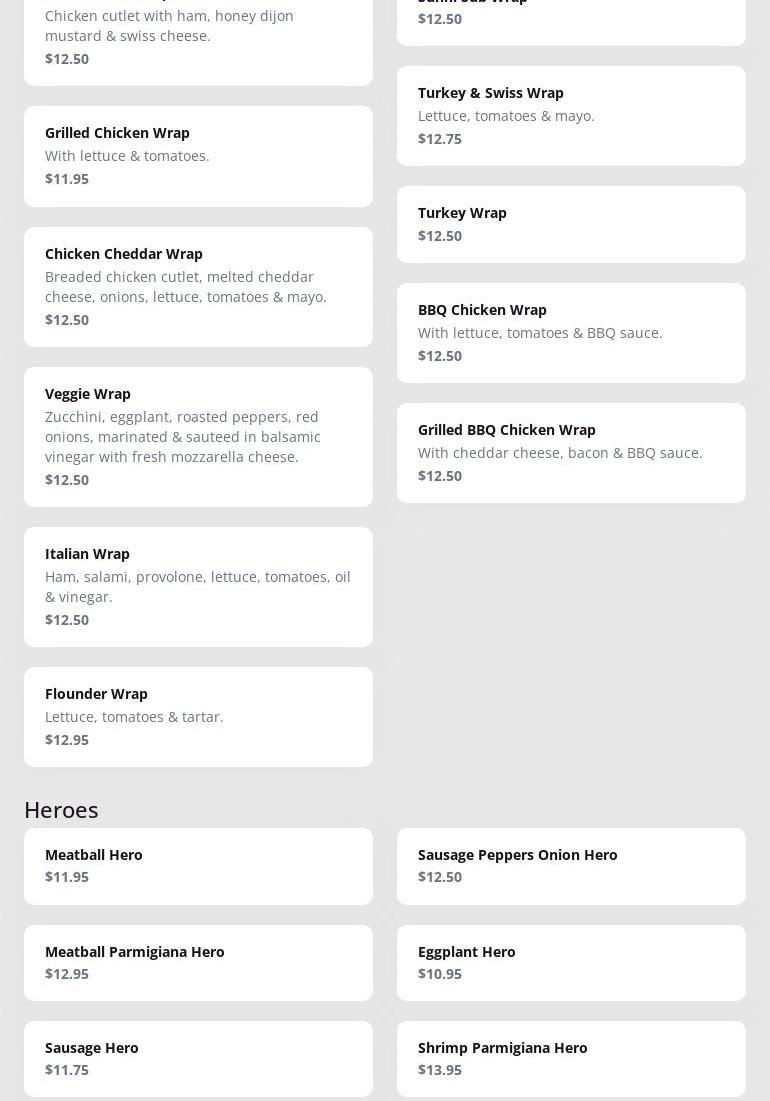Screen dimensions: 770x1101
Task: Click the $12.95 Flounder Wrap price
Action: pos(67,740)
